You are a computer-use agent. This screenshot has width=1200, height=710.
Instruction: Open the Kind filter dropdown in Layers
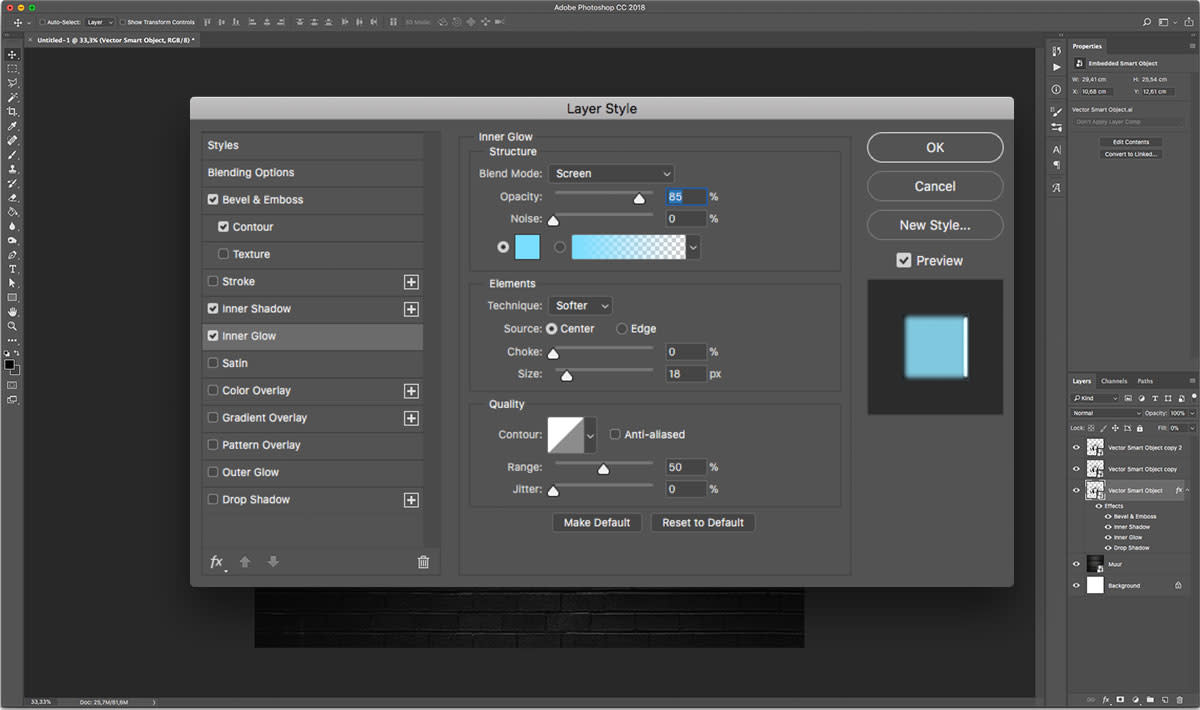1095,398
